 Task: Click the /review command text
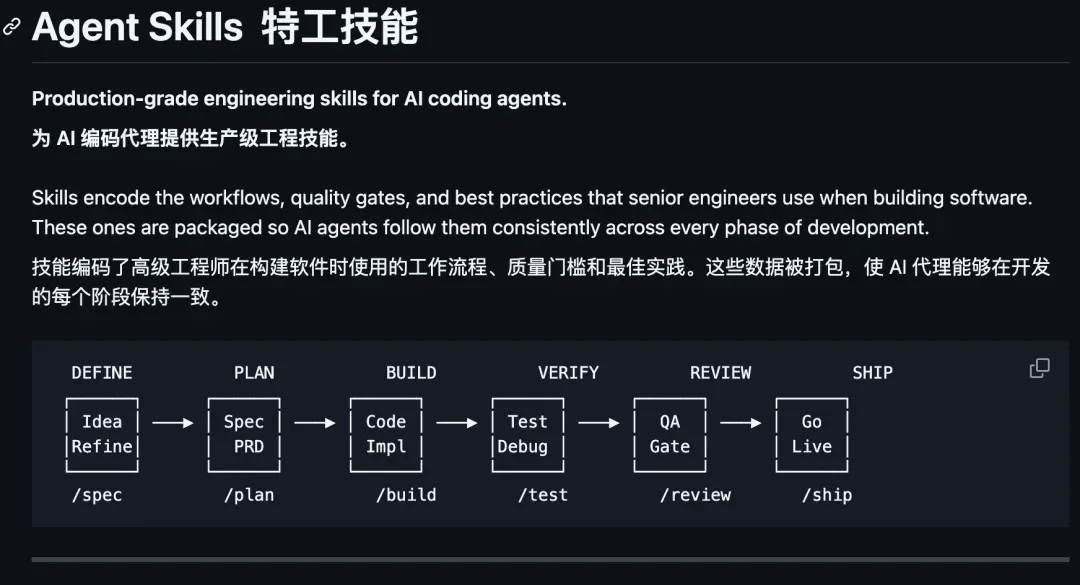(x=696, y=495)
